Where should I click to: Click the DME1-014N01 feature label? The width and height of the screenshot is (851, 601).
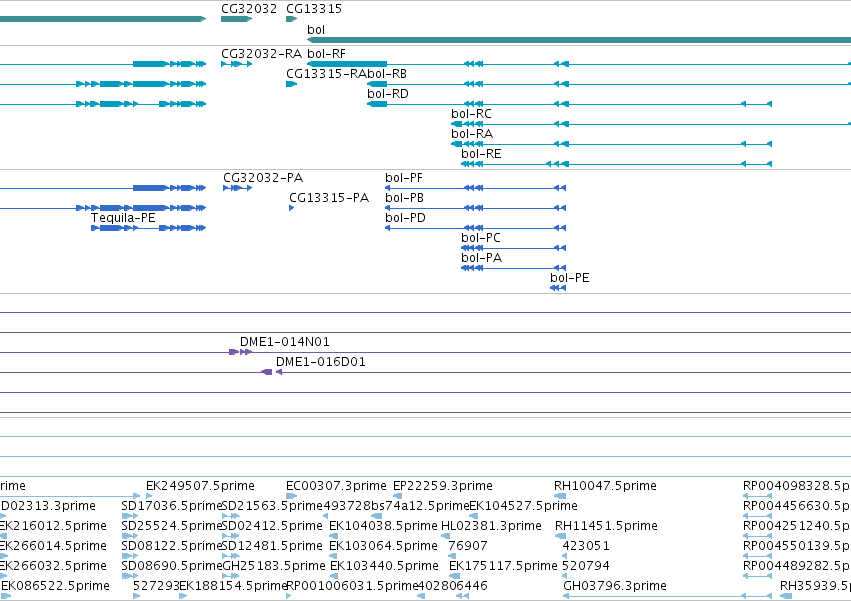284,342
